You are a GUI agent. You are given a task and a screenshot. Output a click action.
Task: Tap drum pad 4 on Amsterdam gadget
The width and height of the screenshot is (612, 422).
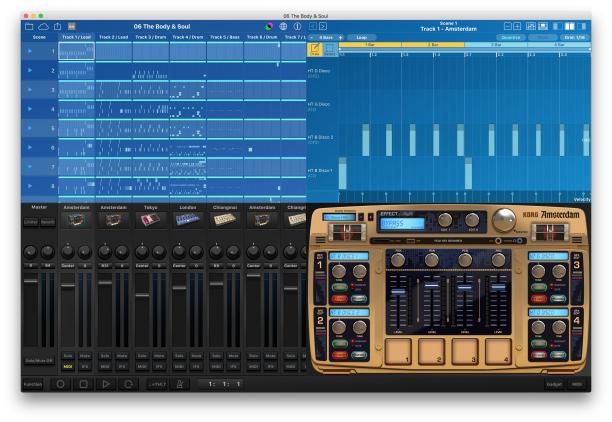click(498, 352)
